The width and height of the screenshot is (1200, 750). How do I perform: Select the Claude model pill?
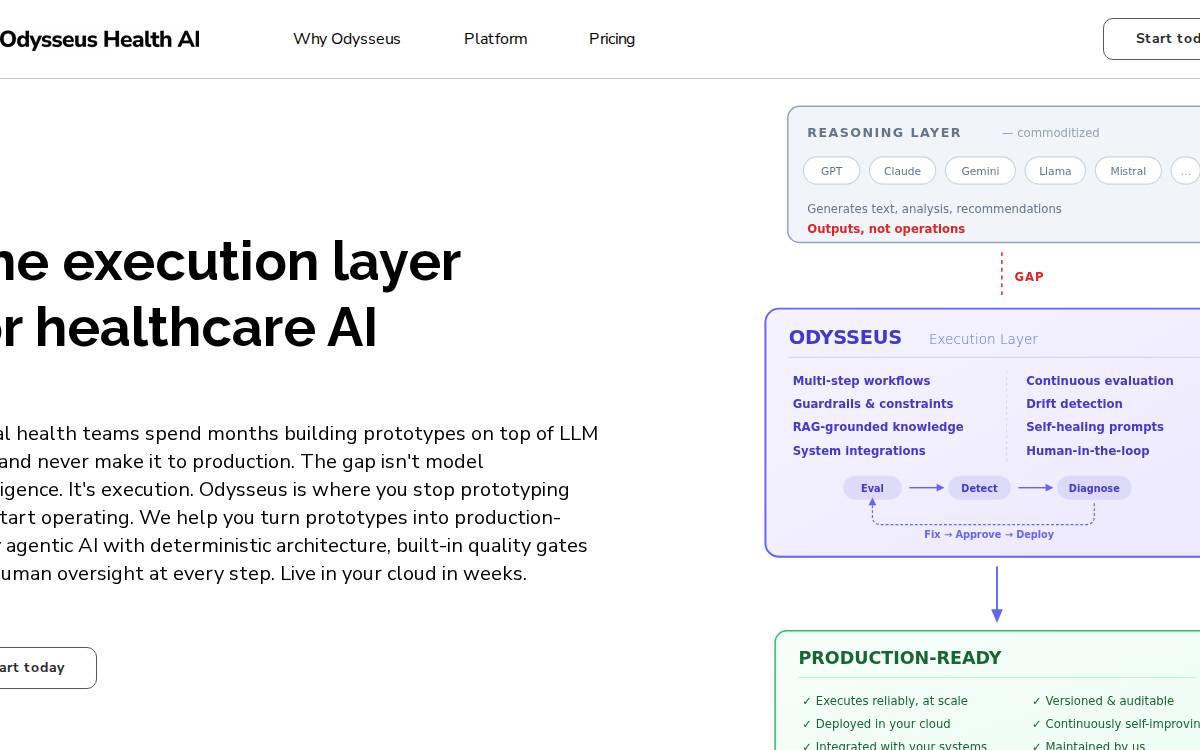(902, 171)
